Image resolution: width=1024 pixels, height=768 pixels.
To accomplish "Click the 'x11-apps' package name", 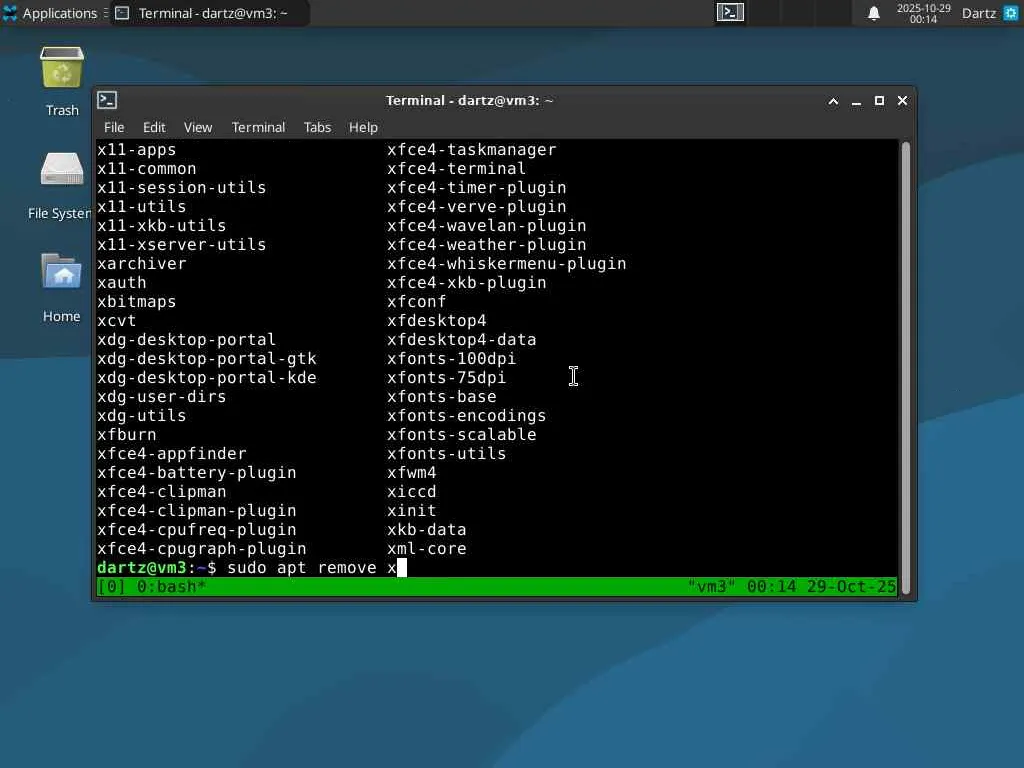I will tap(136, 150).
